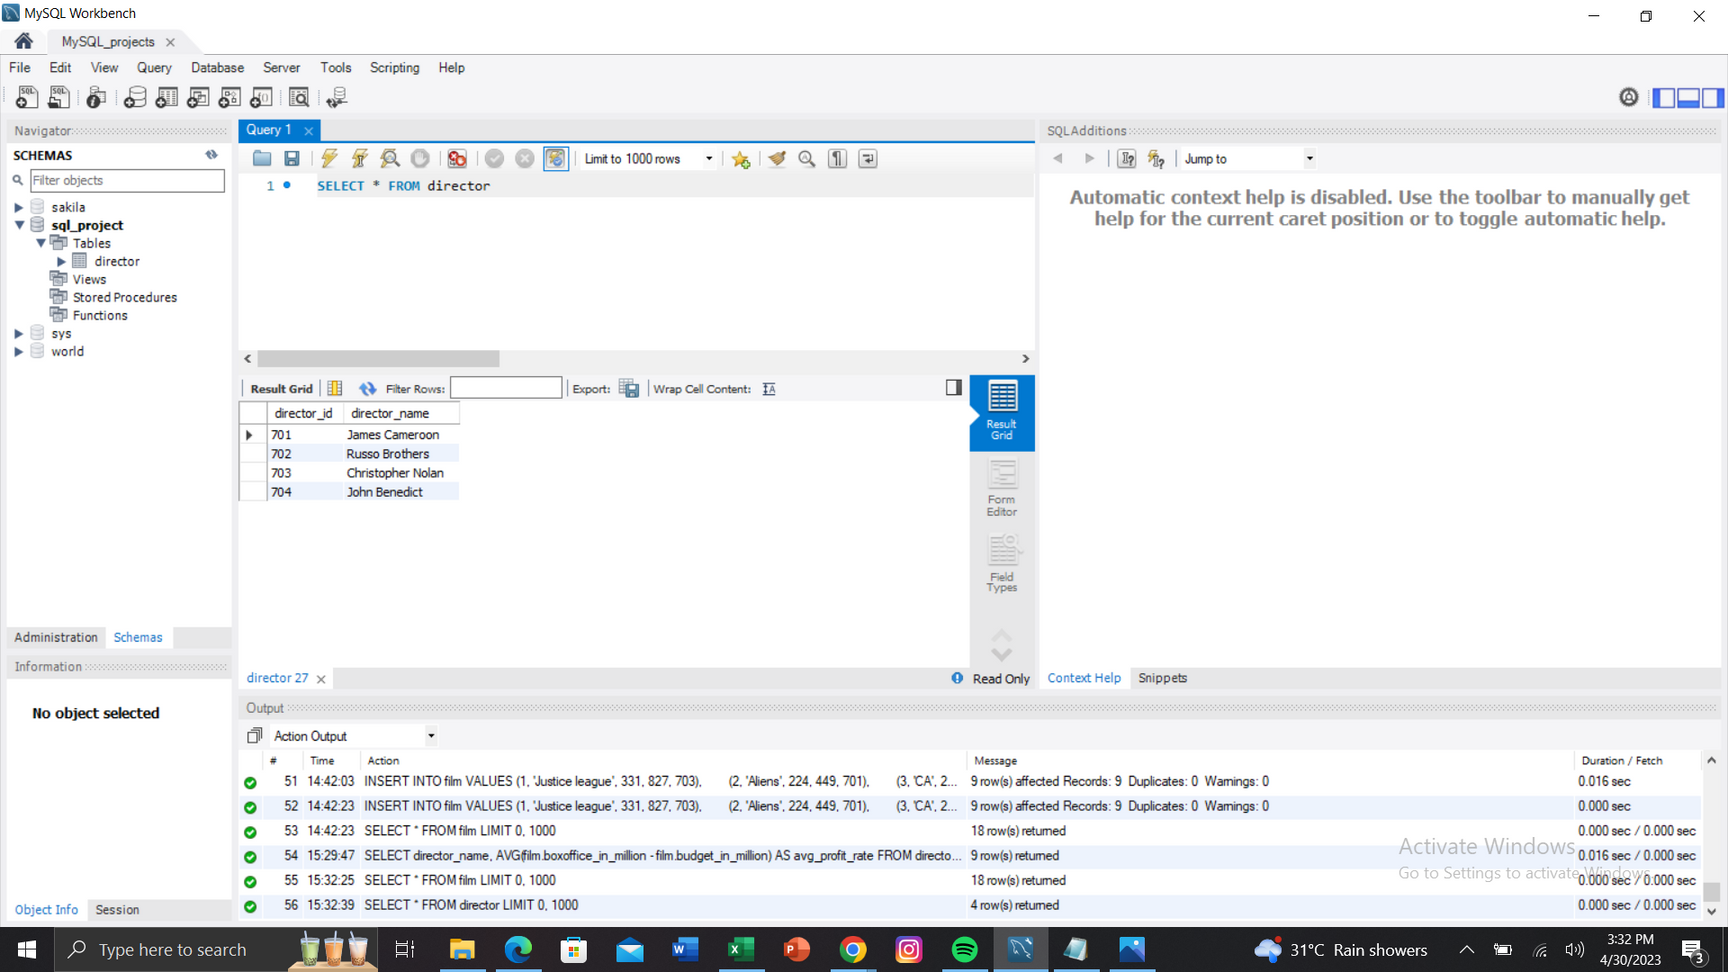Switch to the Administration tab
This screenshot has width=1728, height=972.
pos(56,637)
